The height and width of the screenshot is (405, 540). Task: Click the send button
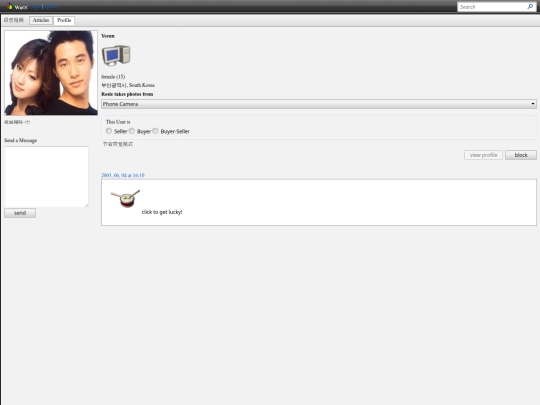(20, 213)
